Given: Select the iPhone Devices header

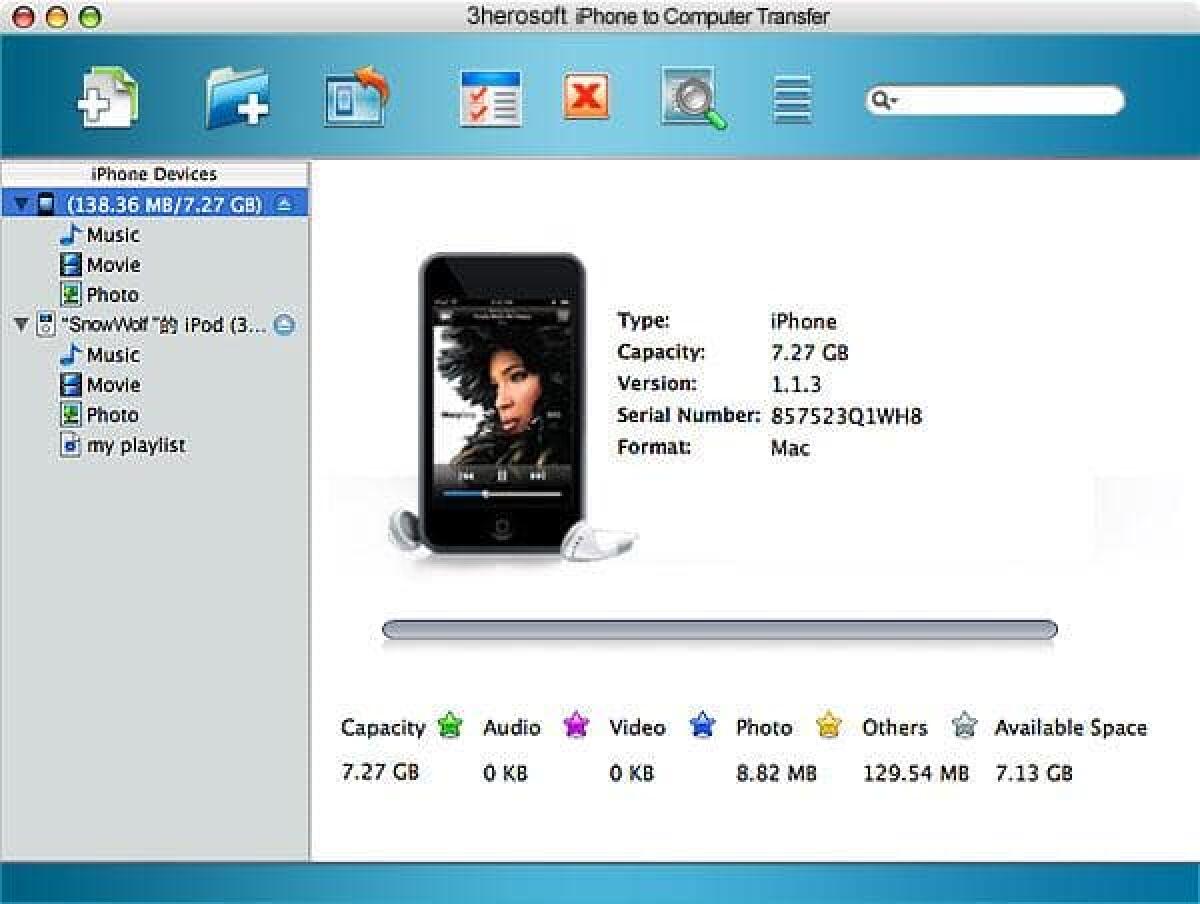Looking at the screenshot, I should tap(154, 173).
